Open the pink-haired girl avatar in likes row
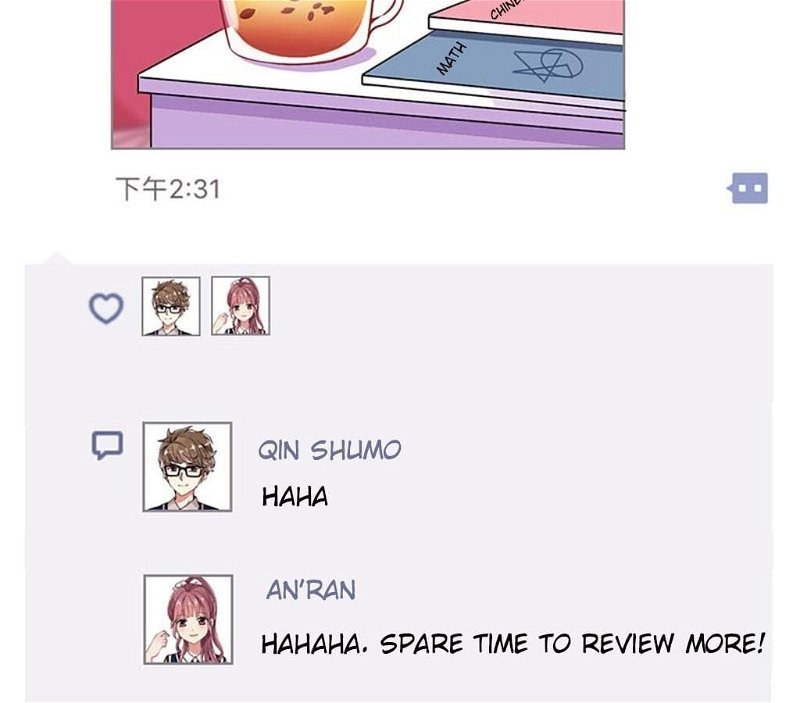Screen dimensions: 800x703 click(x=240, y=306)
